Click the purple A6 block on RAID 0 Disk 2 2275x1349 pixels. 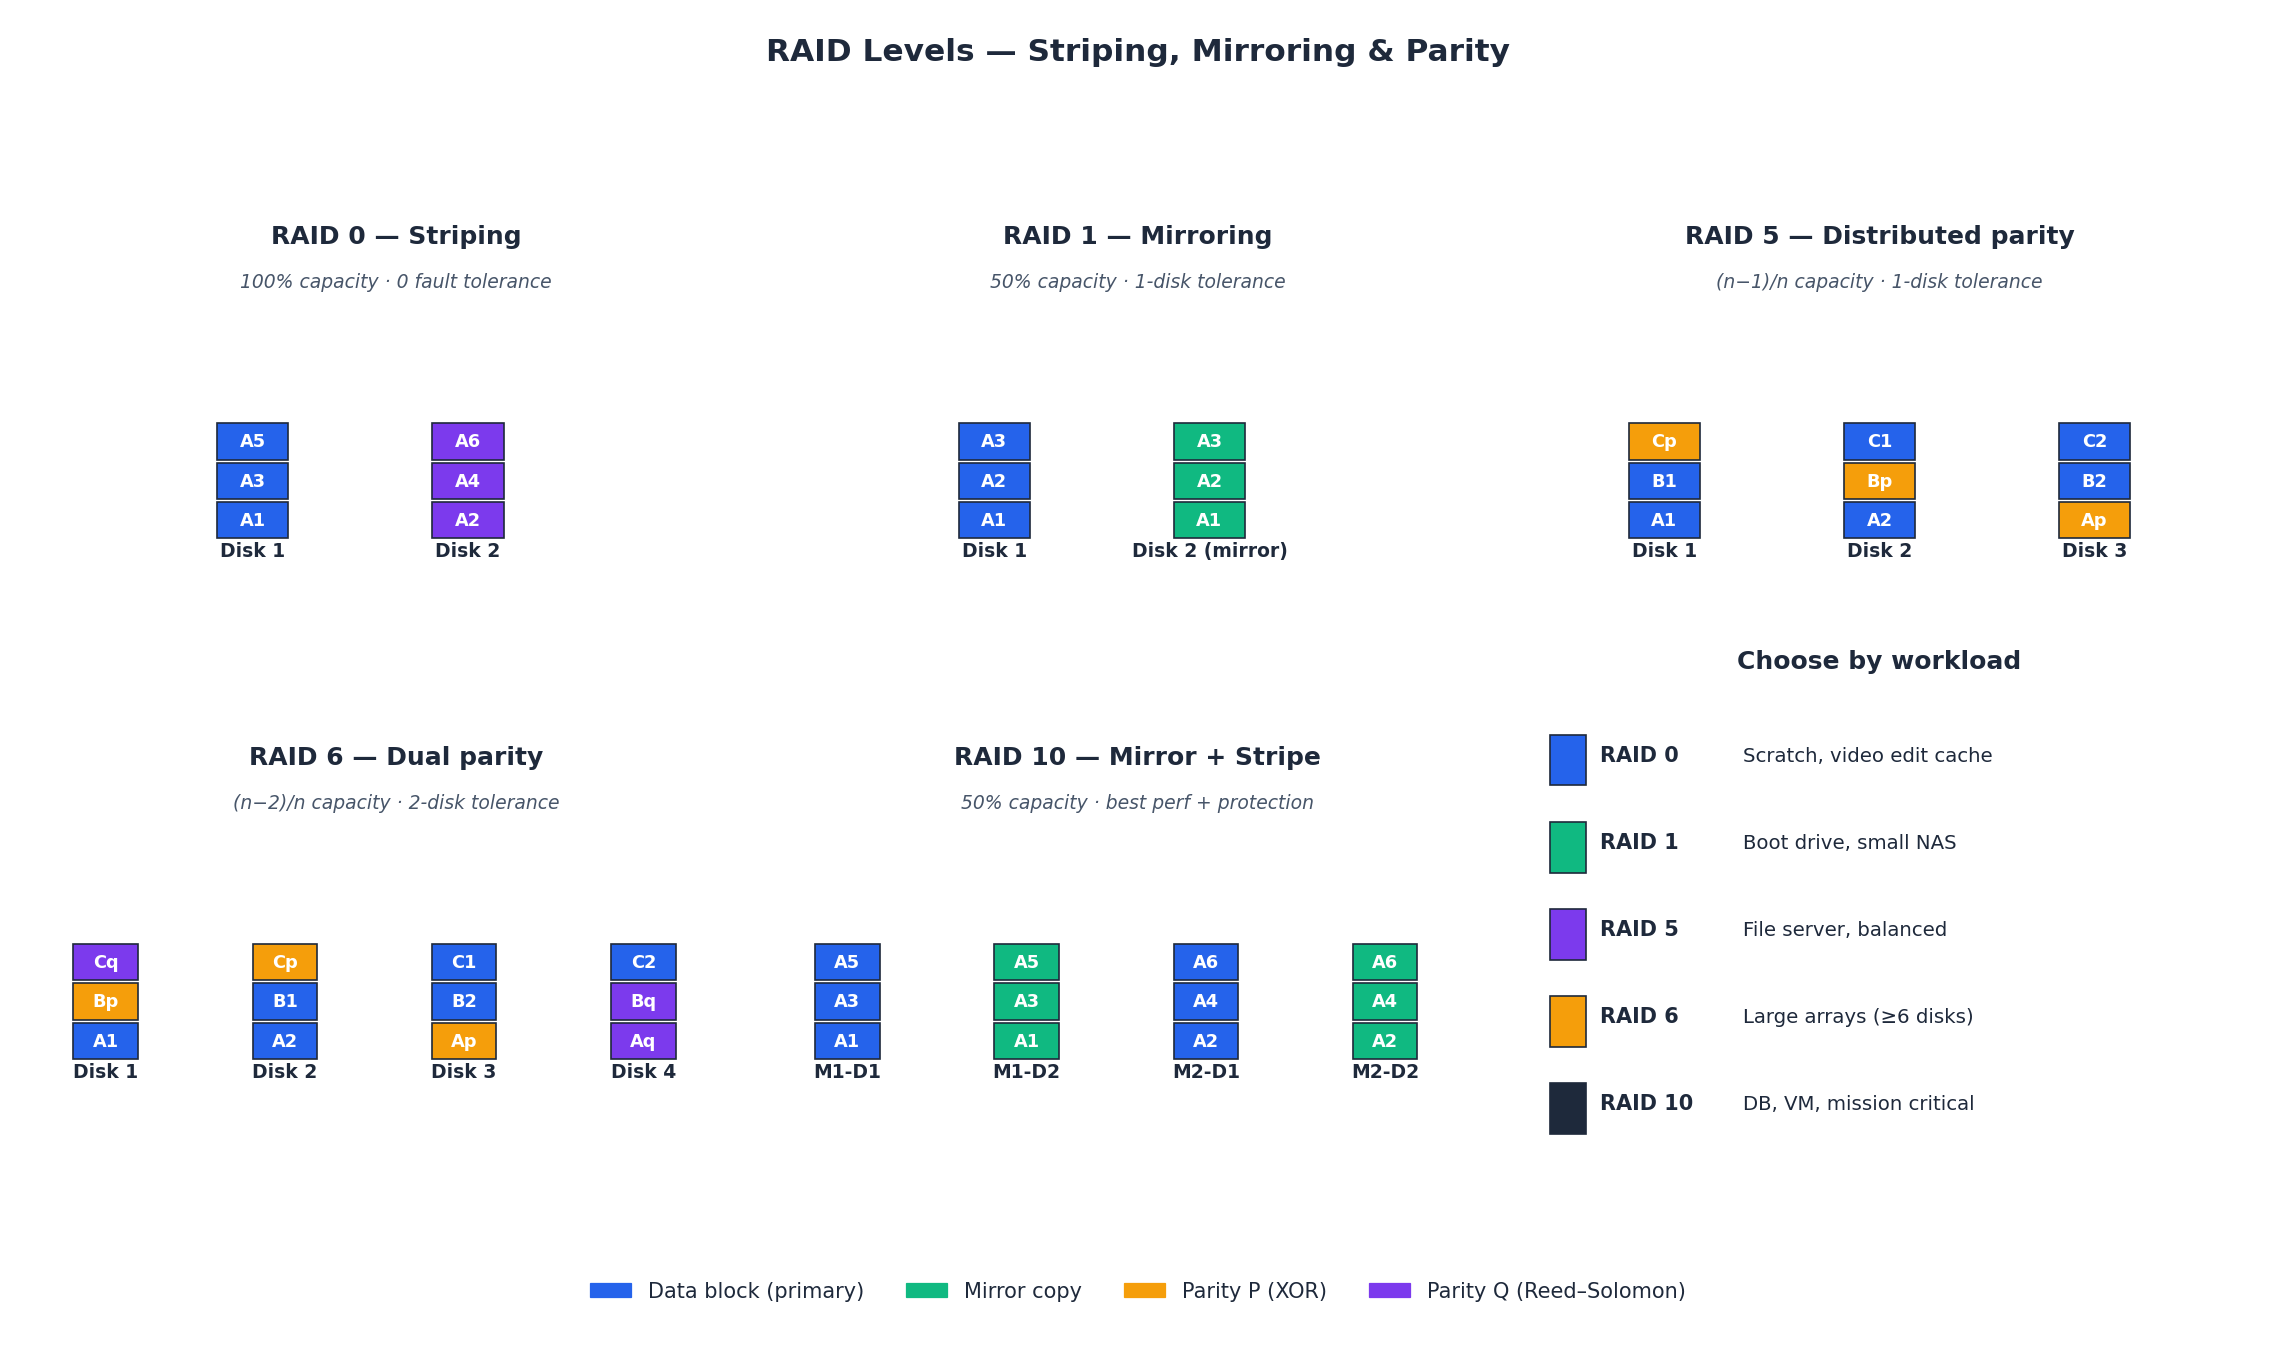click(467, 441)
